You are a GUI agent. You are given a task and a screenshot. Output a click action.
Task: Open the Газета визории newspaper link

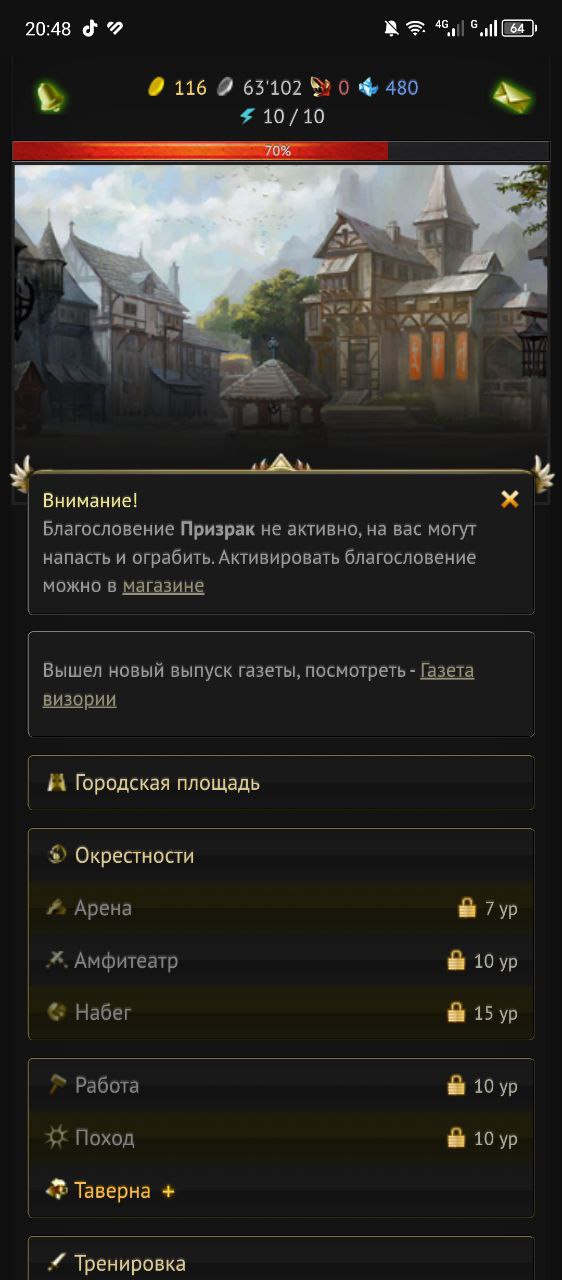(x=258, y=685)
